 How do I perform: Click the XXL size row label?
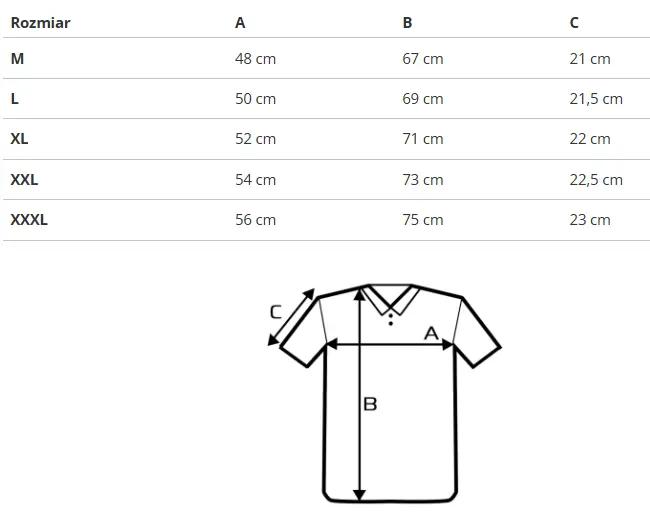coord(24,180)
